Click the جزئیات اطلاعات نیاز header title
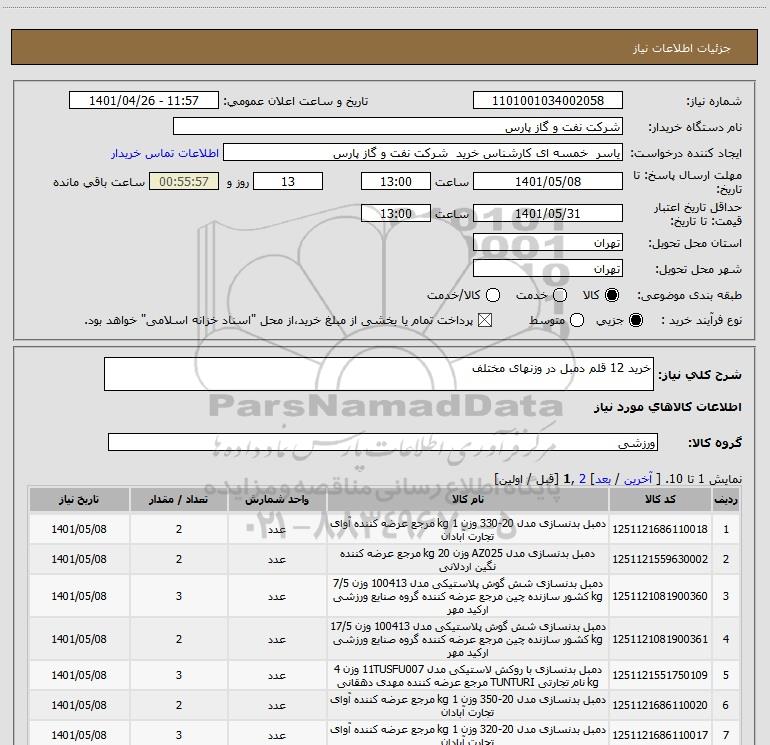This screenshot has width=770, height=745. pos(682,48)
